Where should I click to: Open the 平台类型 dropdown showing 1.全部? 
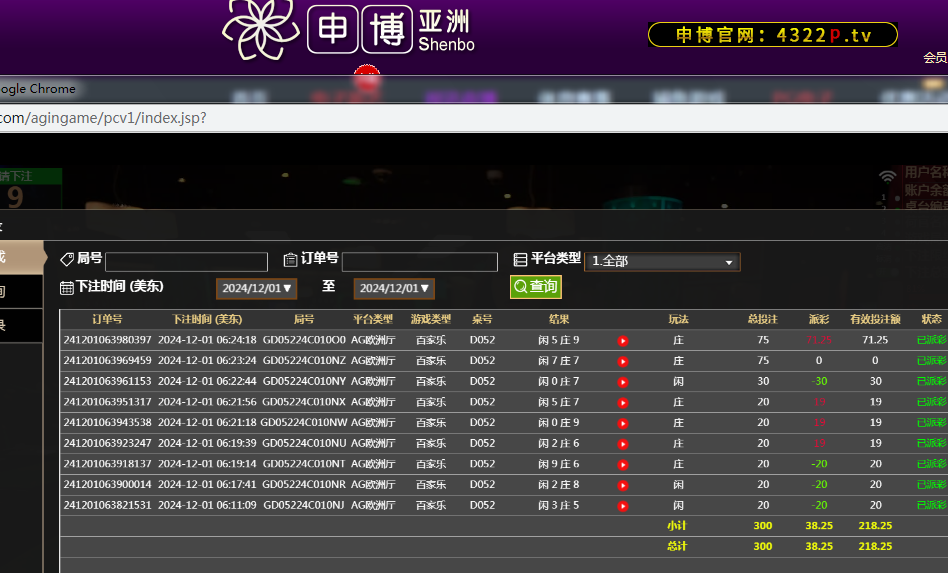661,262
